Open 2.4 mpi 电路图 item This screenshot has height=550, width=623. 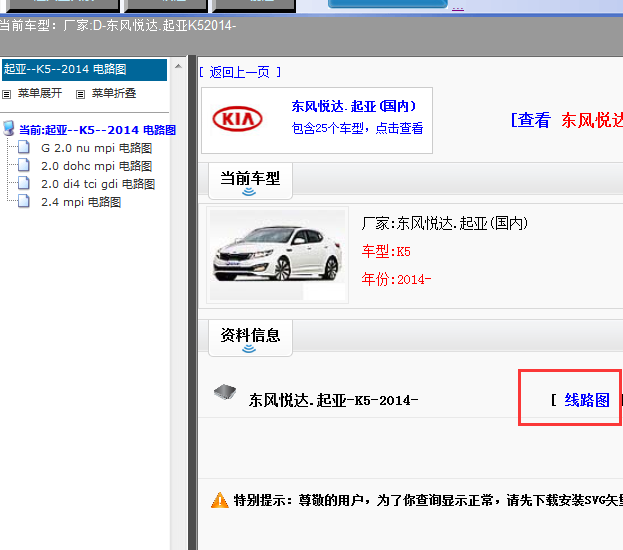81,202
